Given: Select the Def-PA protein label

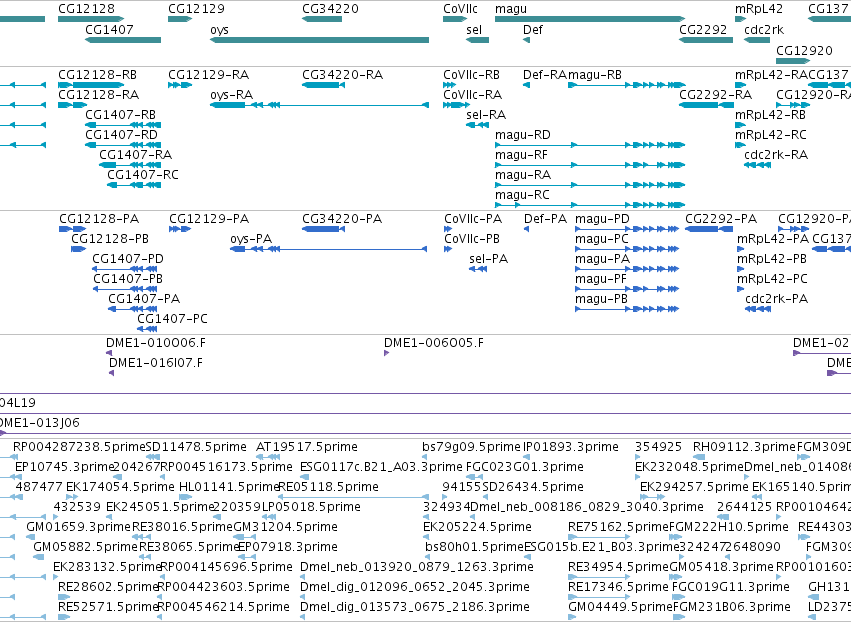Looking at the screenshot, I should tap(545, 219).
